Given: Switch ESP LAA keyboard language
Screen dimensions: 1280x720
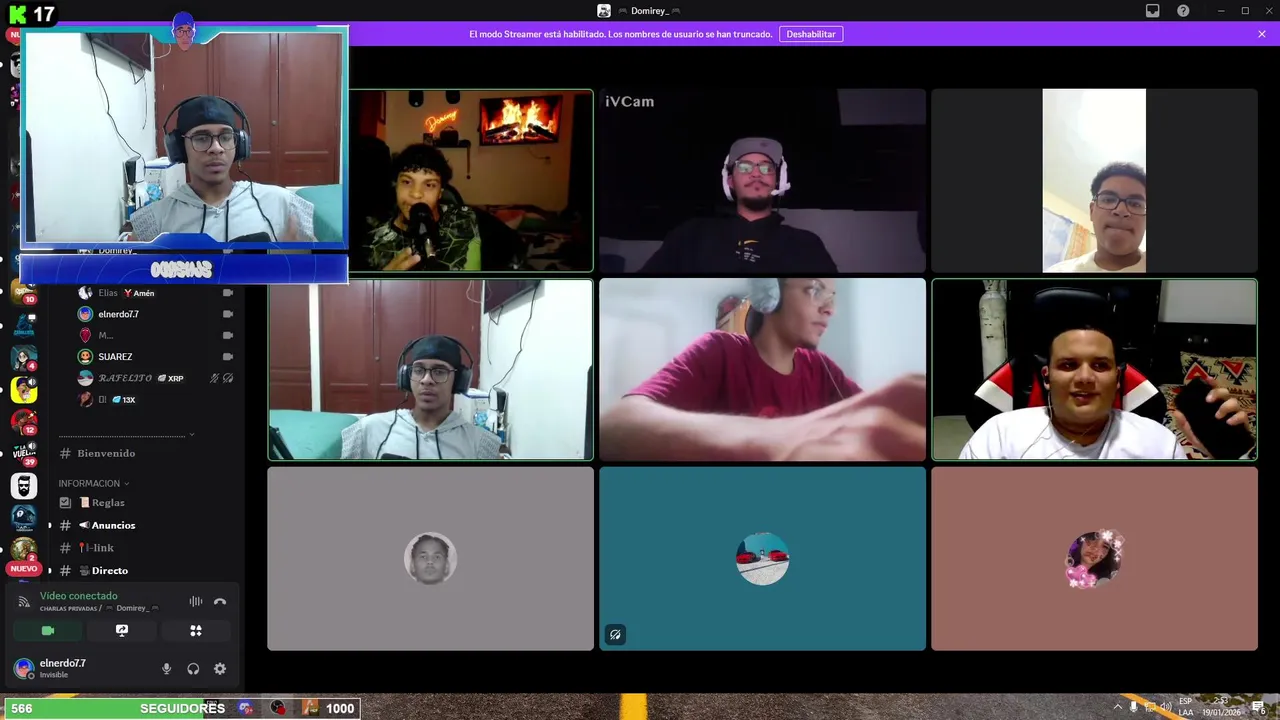Looking at the screenshot, I should [x=1186, y=706].
